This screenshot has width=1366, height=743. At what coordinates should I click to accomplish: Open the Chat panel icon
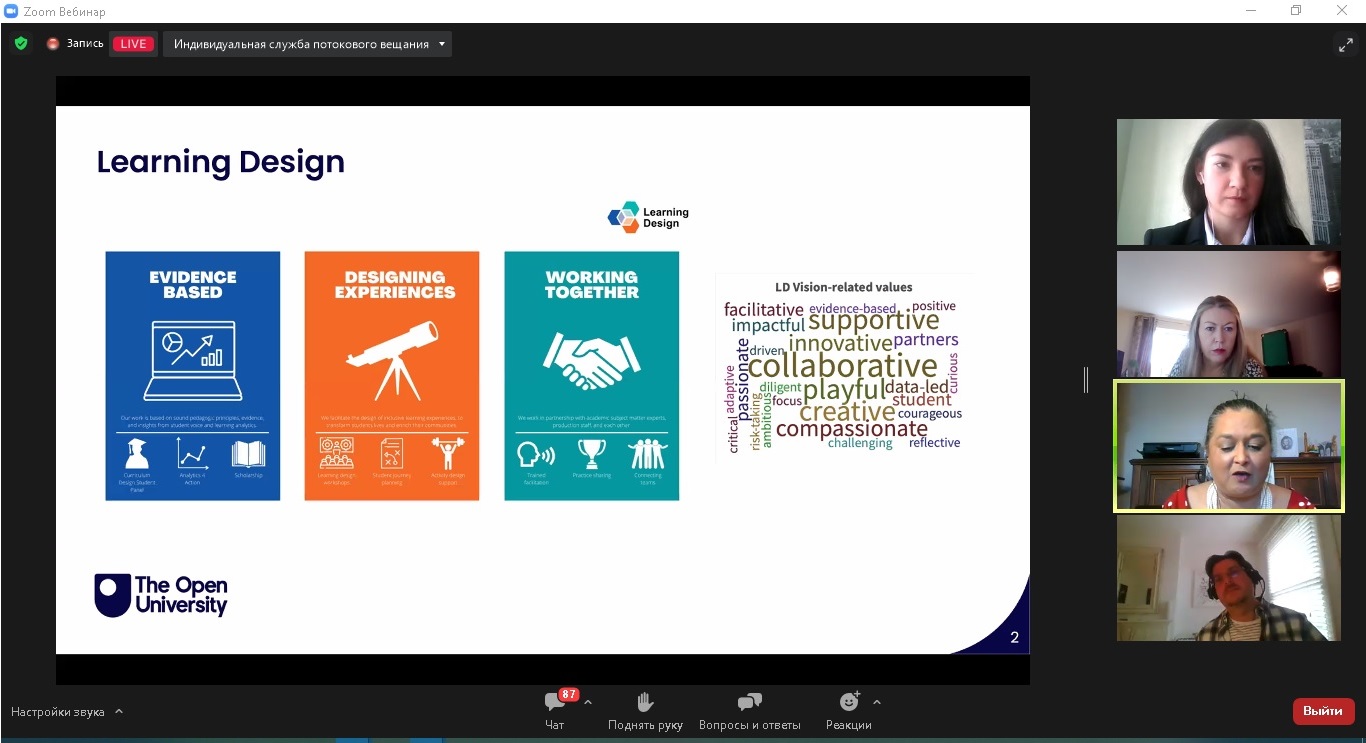554,702
